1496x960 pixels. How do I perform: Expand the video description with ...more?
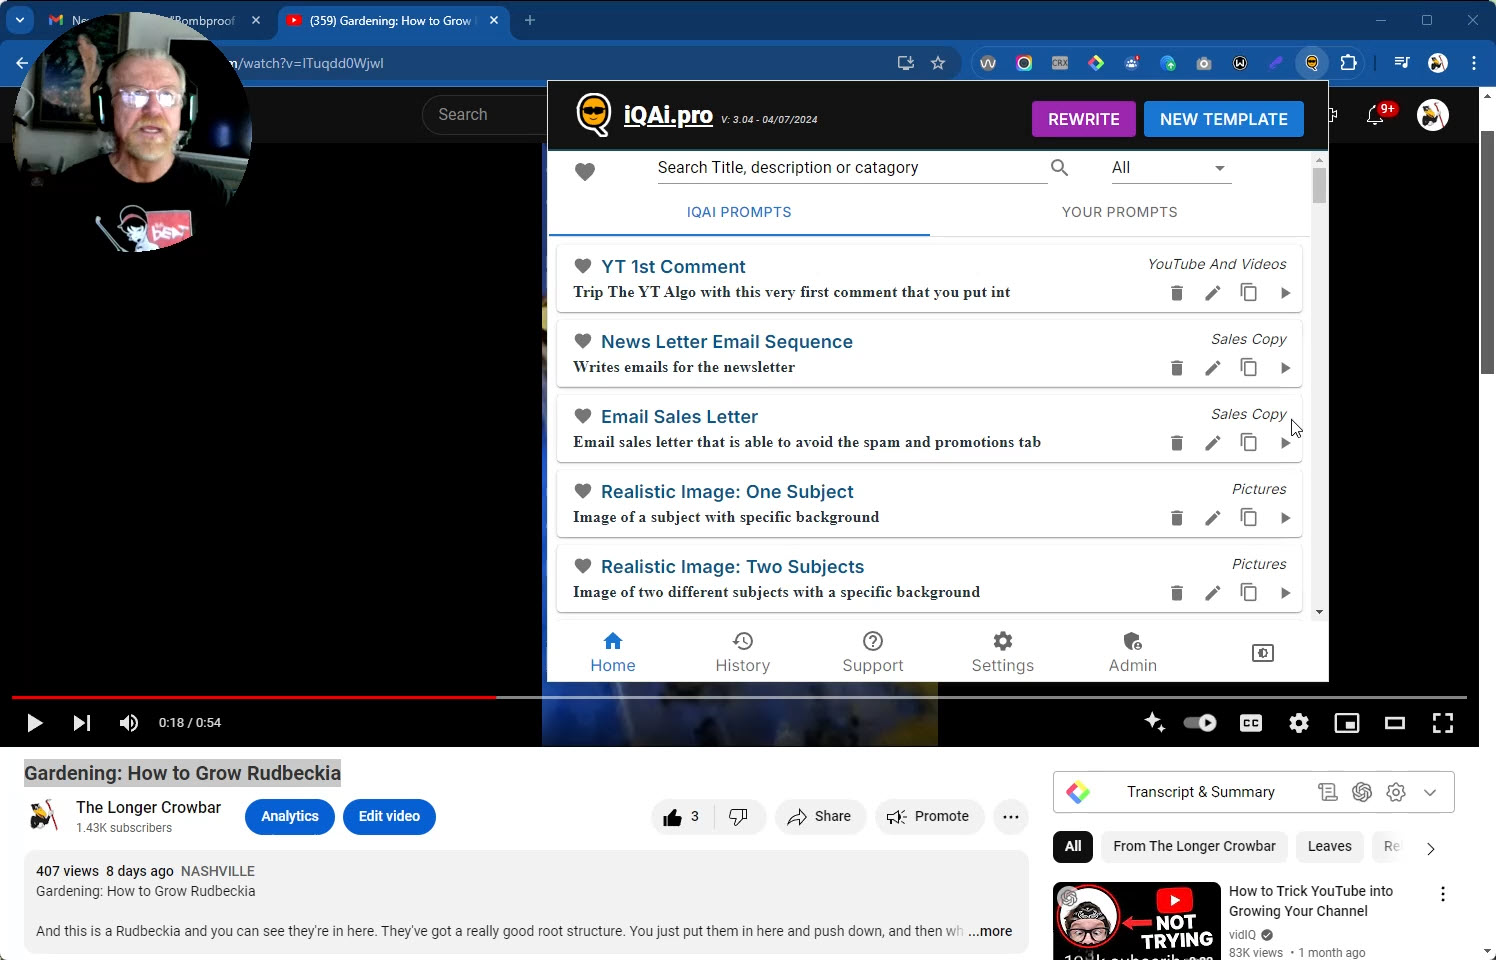[990, 931]
